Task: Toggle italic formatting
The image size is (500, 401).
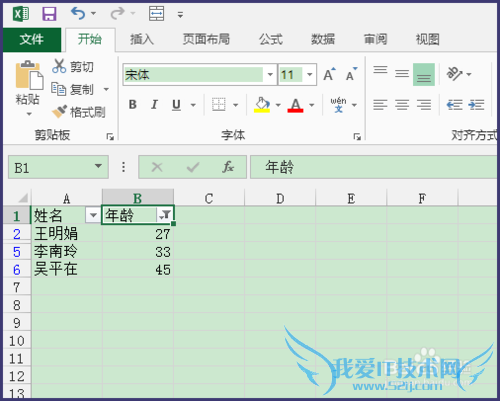Action: (154, 105)
